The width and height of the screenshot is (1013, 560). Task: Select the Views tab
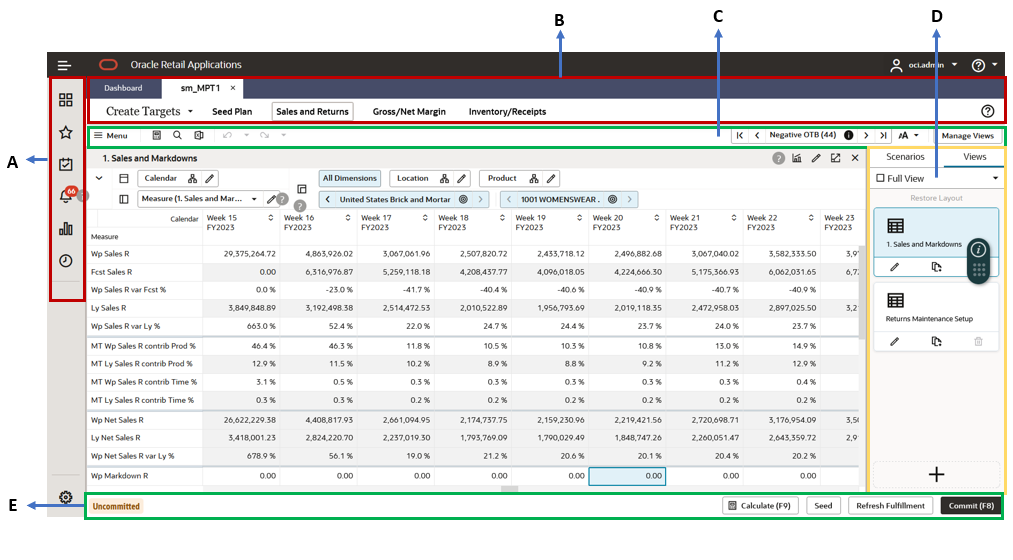coord(974,157)
